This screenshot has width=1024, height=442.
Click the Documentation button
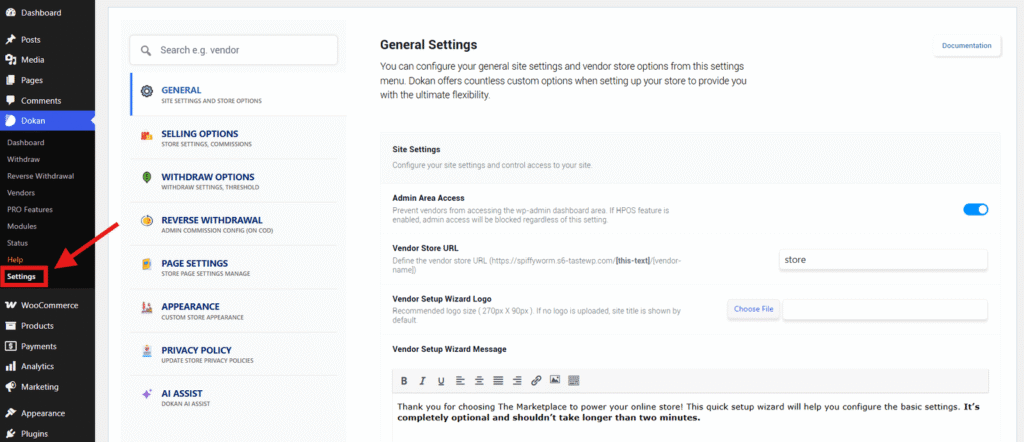966,46
